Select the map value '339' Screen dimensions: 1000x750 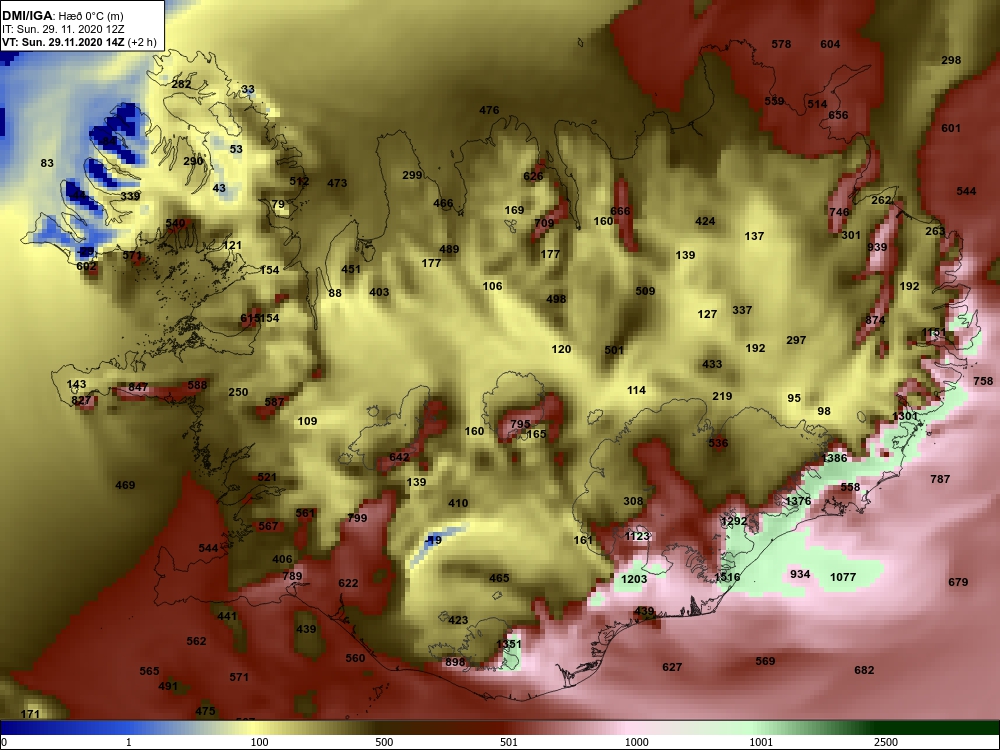130,196
